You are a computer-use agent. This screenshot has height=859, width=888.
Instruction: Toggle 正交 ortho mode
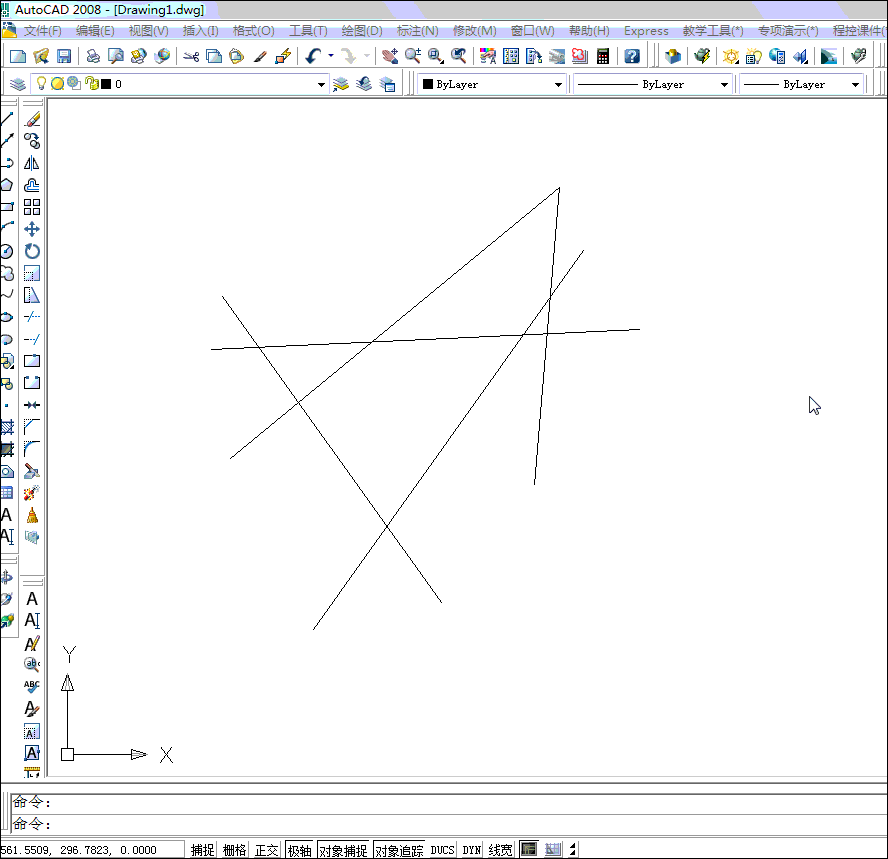266,850
